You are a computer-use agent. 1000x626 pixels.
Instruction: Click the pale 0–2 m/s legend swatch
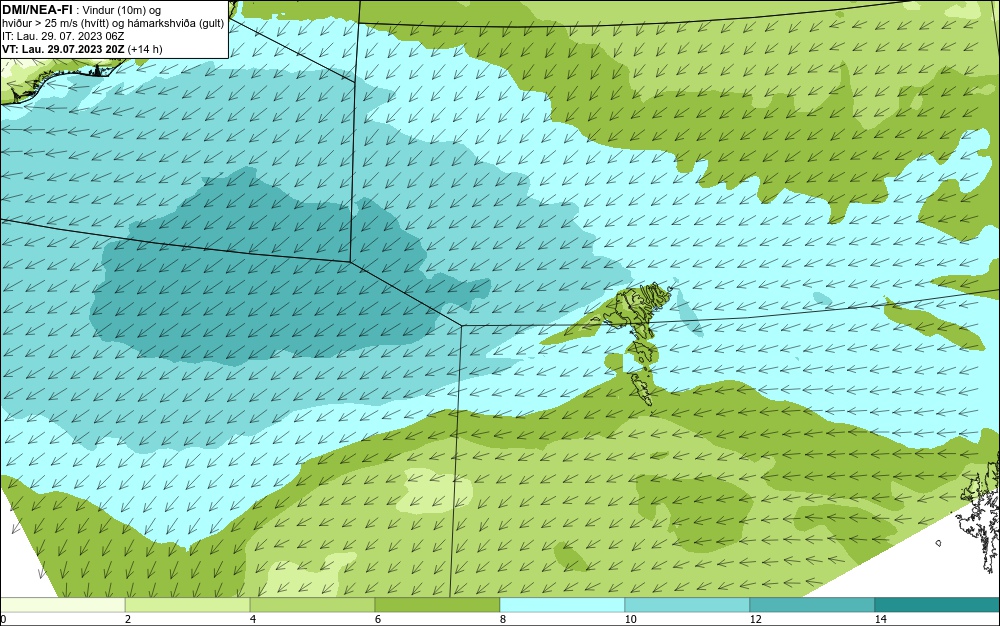[62, 604]
